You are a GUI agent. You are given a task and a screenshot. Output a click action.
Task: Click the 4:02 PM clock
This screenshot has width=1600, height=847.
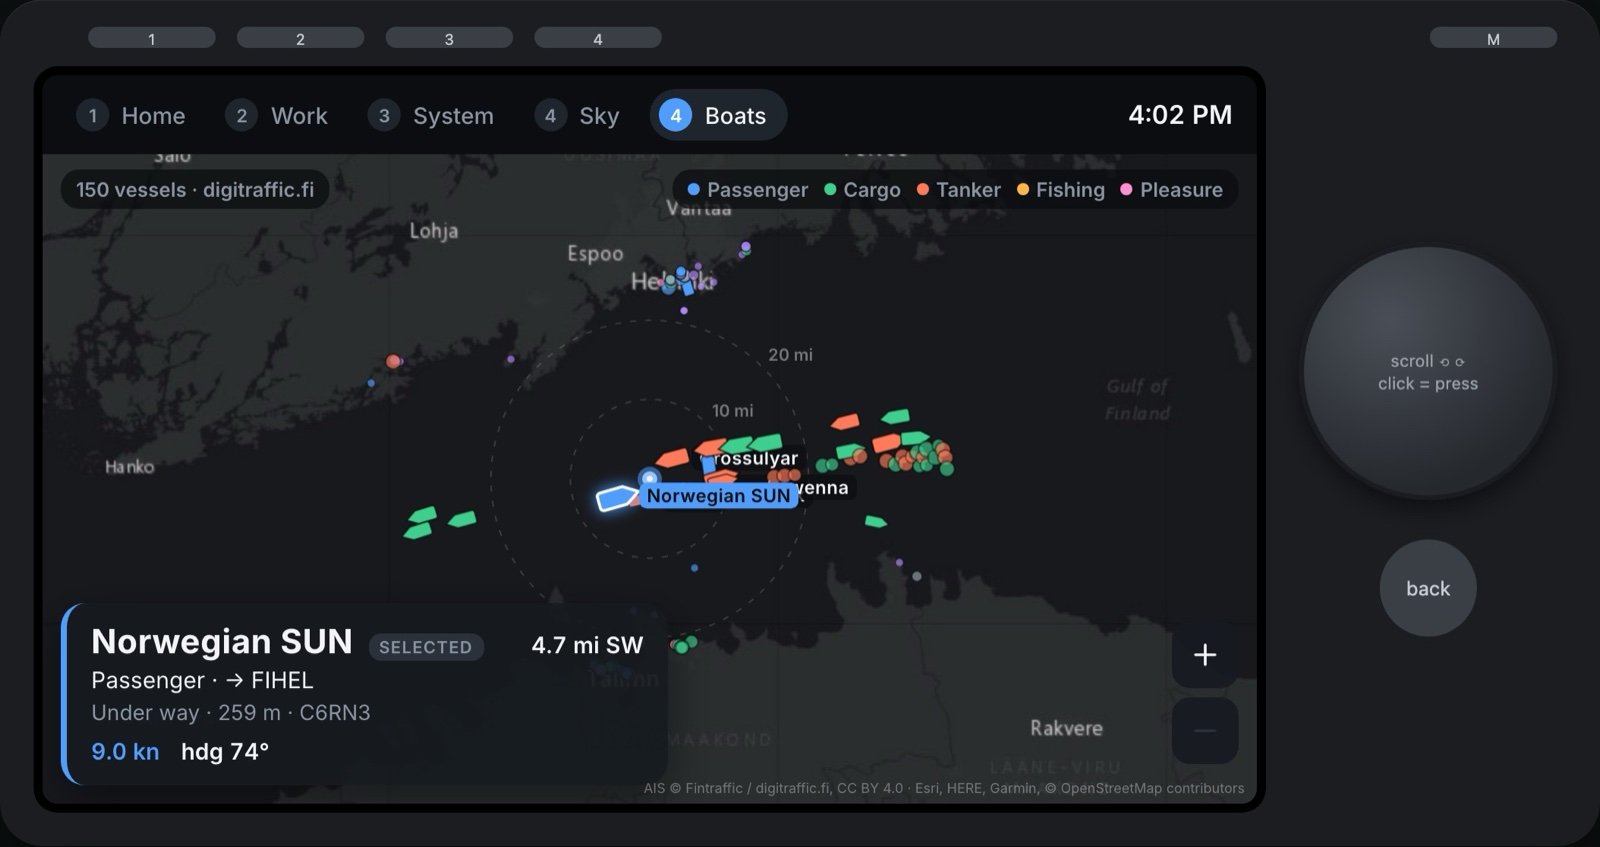[1180, 115]
